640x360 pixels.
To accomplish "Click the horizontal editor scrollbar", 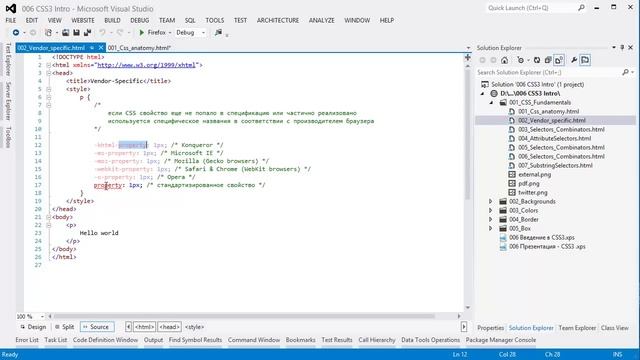I will tap(244, 316).
